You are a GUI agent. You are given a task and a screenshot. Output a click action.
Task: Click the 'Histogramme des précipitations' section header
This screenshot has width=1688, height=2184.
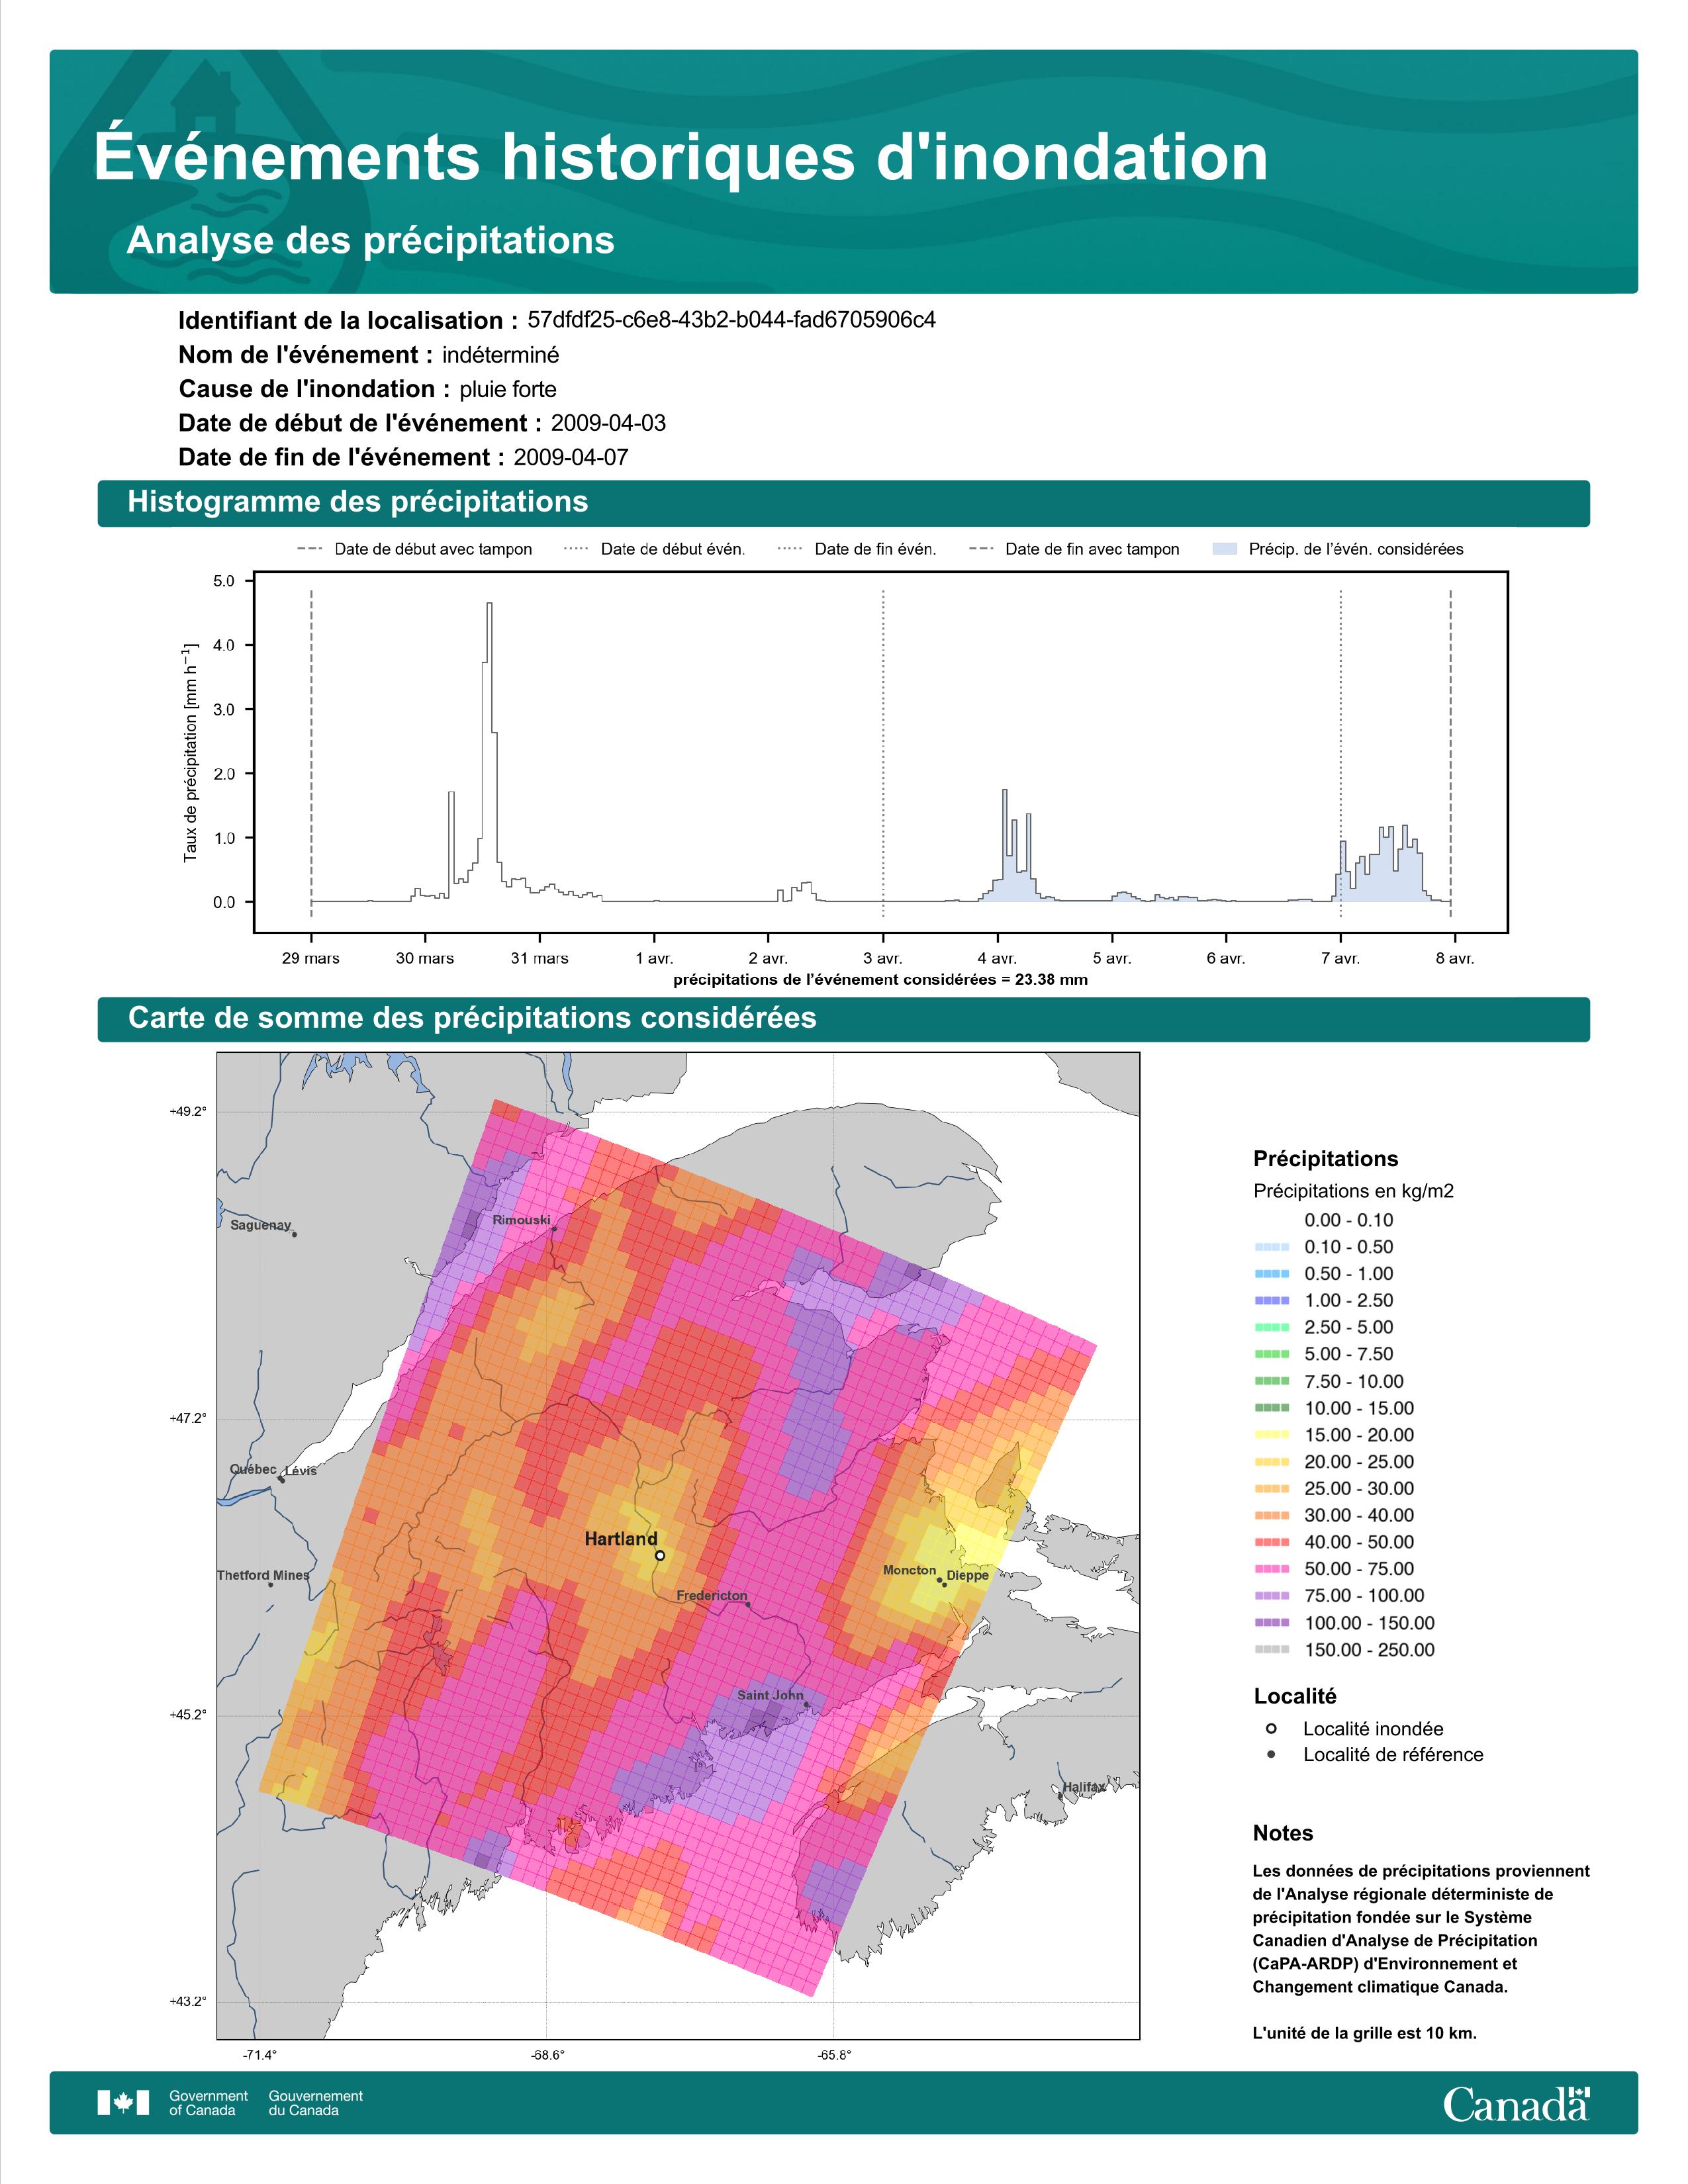(843, 502)
